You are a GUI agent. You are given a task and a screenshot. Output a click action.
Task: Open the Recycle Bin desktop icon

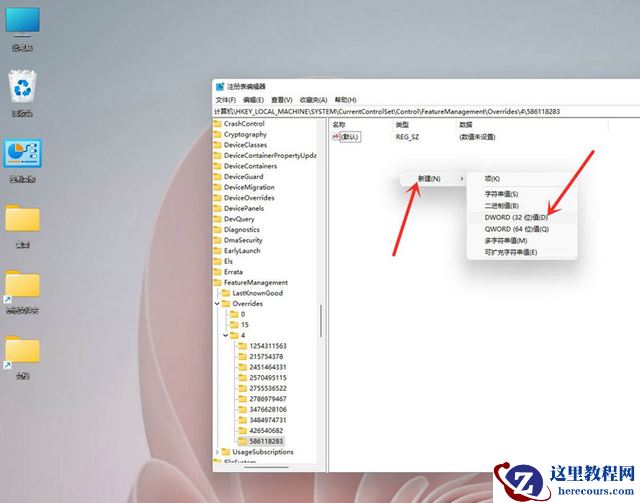click(22, 86)
